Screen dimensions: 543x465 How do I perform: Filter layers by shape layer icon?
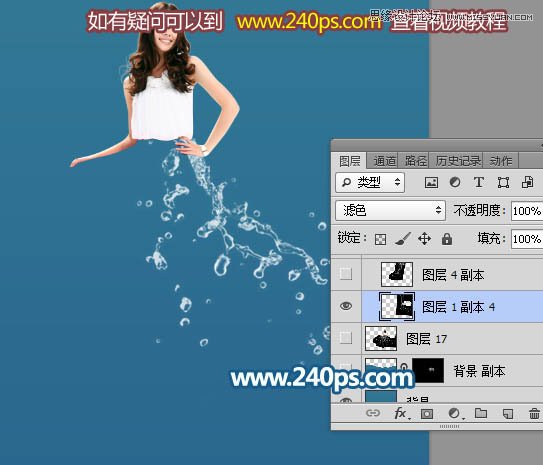coord(503,182)
